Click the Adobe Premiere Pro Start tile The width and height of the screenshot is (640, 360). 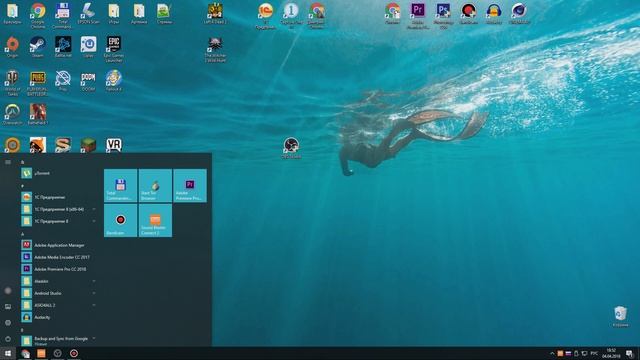coord(190,186)
